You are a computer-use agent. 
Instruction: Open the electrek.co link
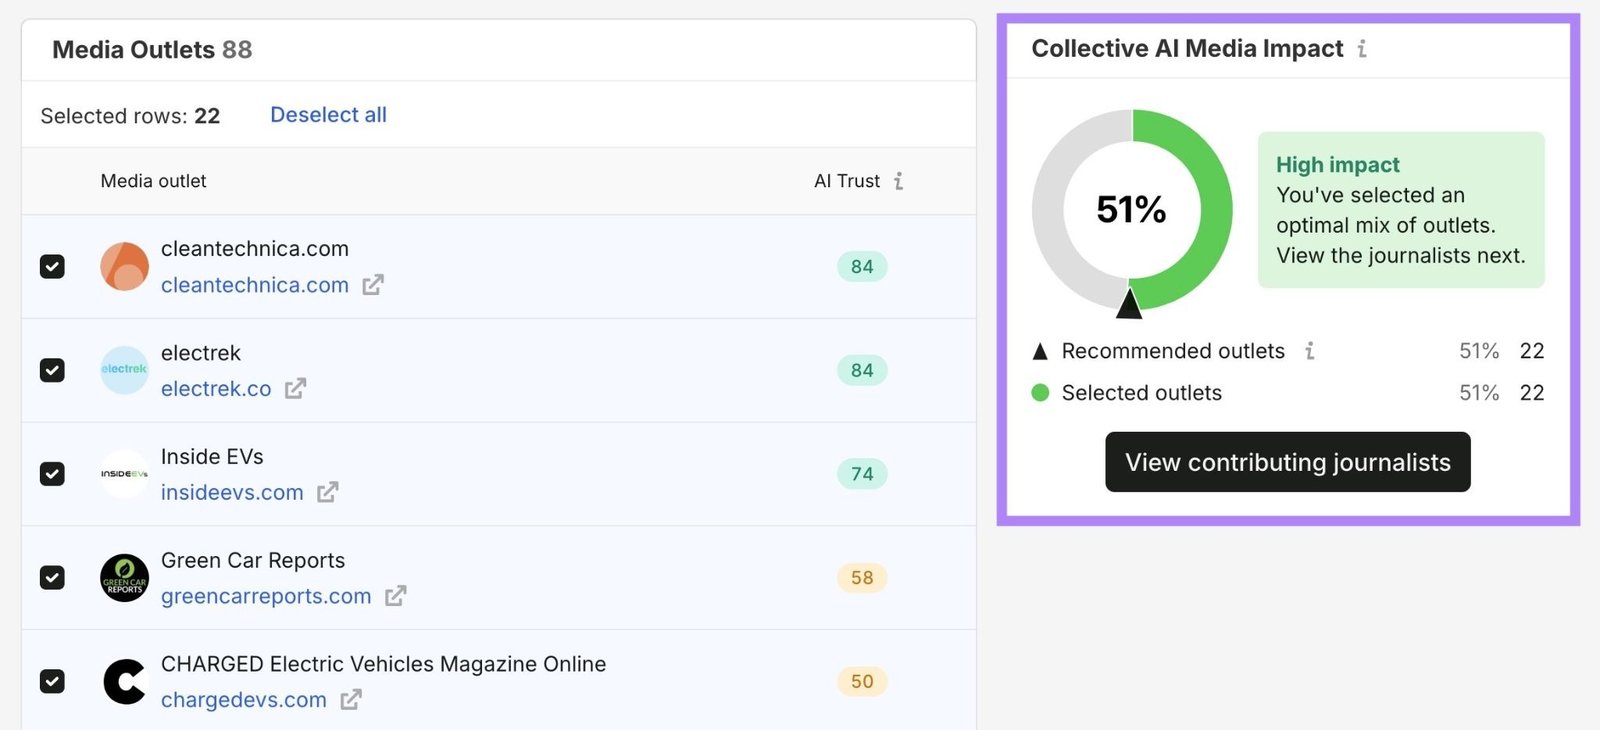point(216,389)
